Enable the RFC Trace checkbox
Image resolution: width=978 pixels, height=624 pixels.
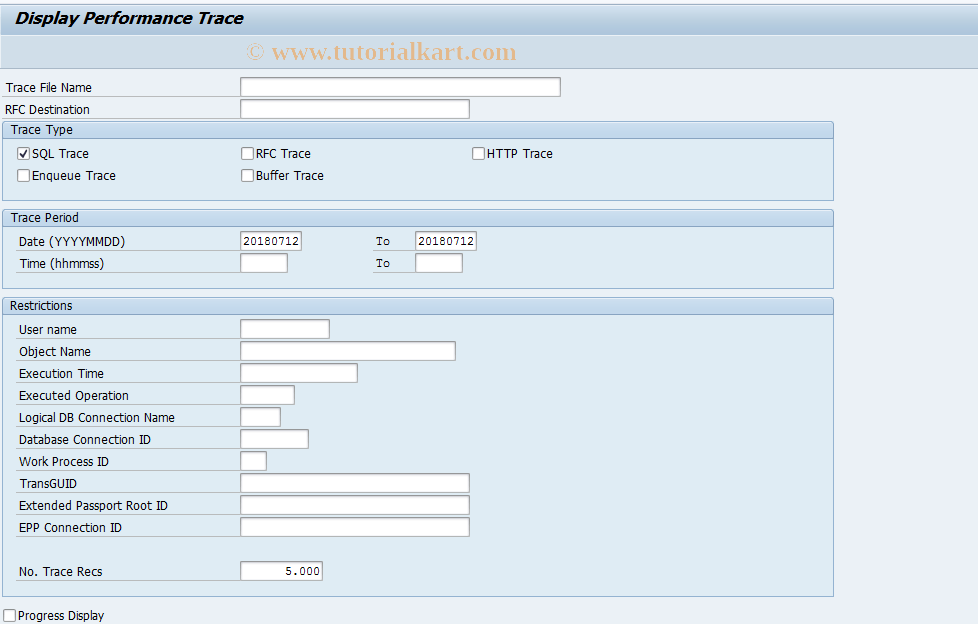tap(247, 153)
